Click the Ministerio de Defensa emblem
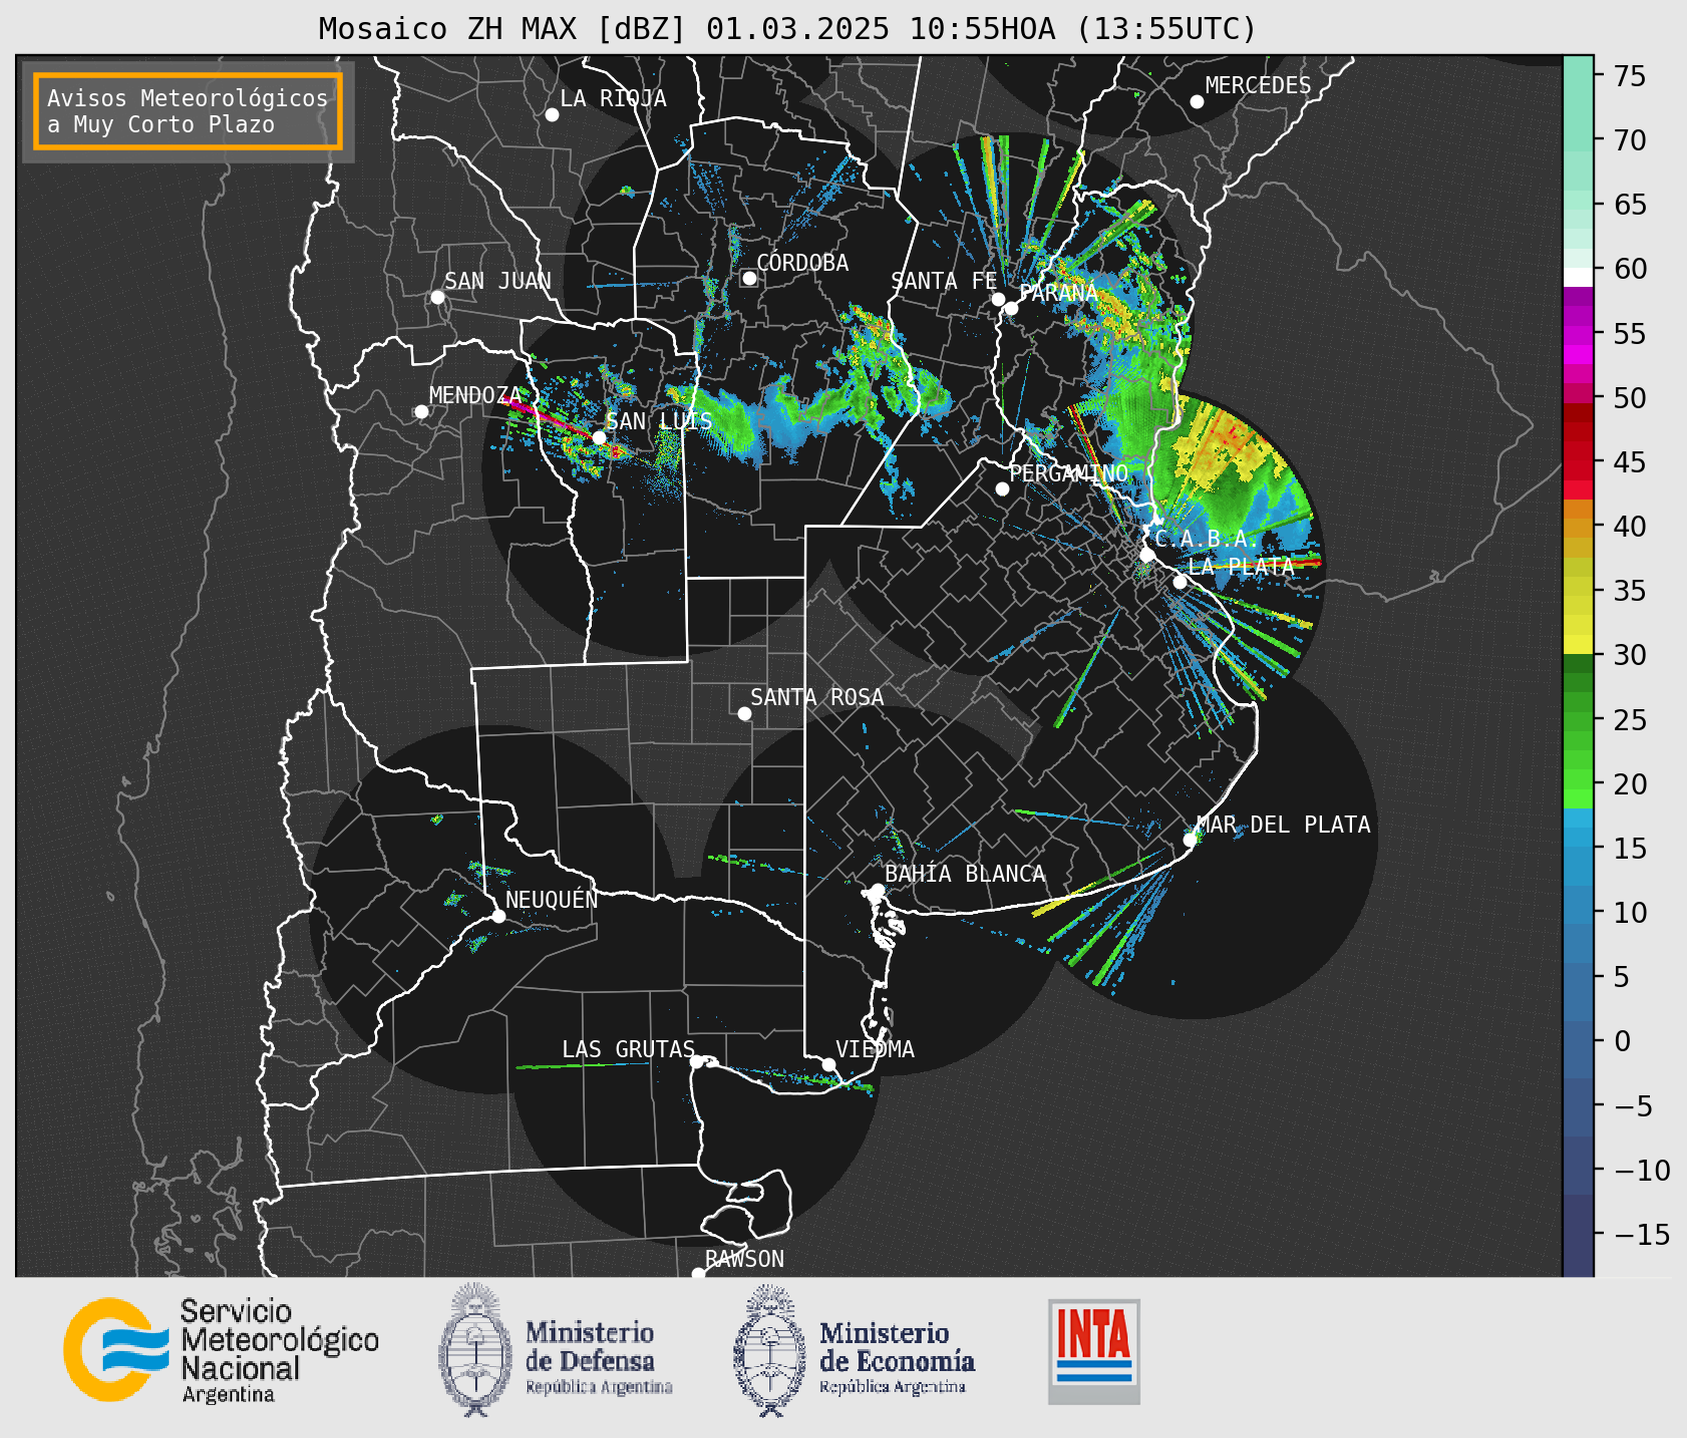 (475, 1350)
